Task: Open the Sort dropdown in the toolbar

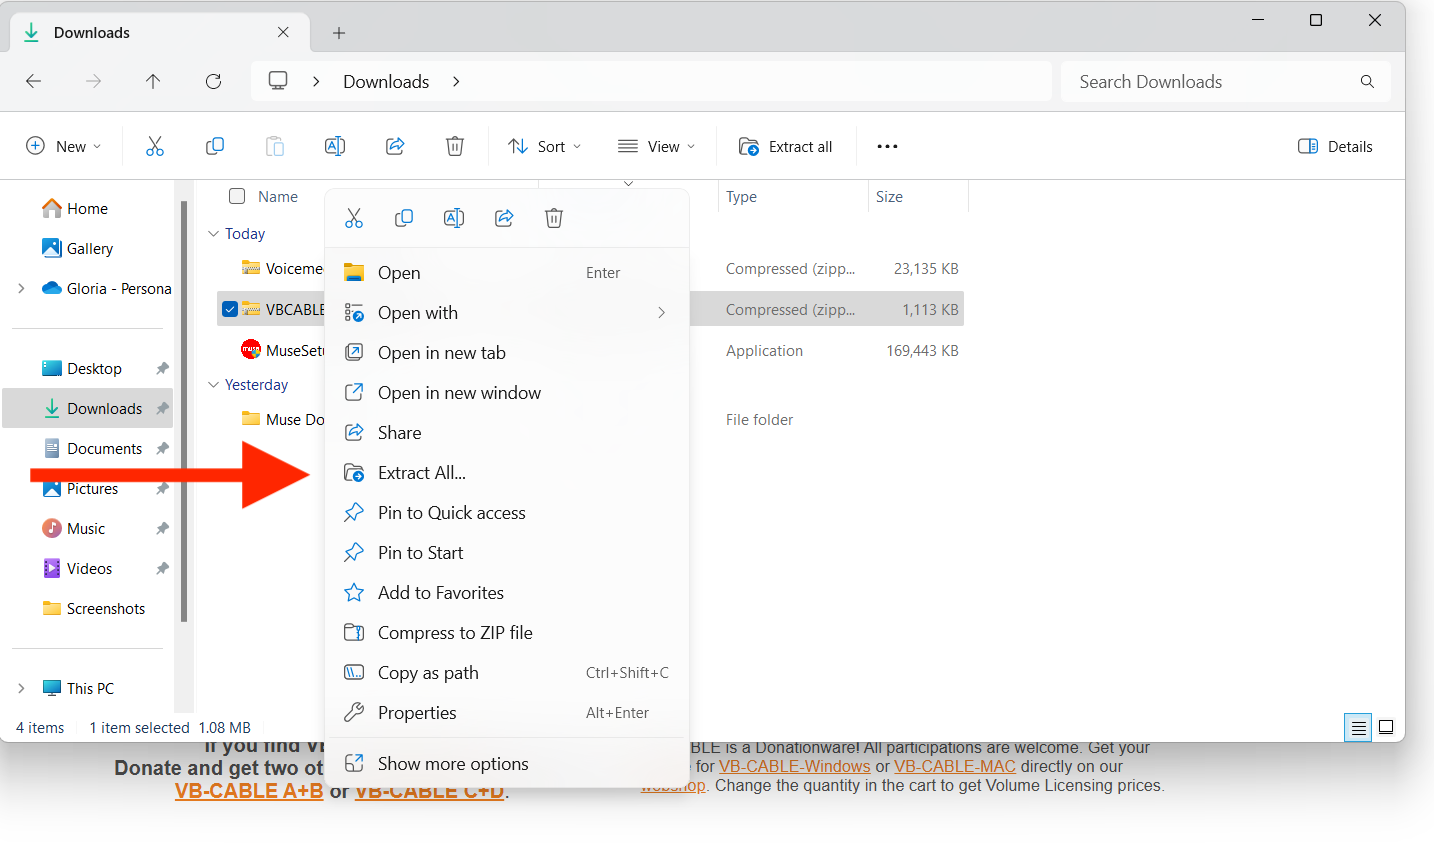Action: 544,146
